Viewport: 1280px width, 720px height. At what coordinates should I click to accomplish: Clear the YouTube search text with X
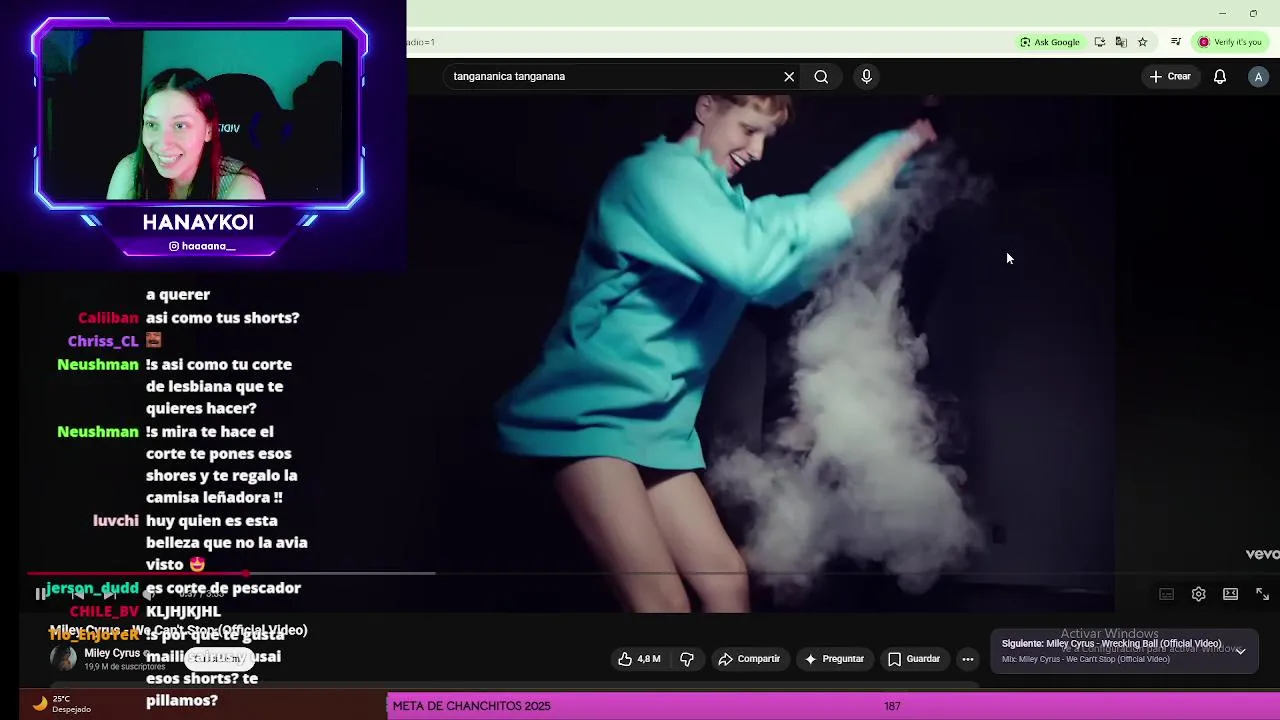click(789, 76)
